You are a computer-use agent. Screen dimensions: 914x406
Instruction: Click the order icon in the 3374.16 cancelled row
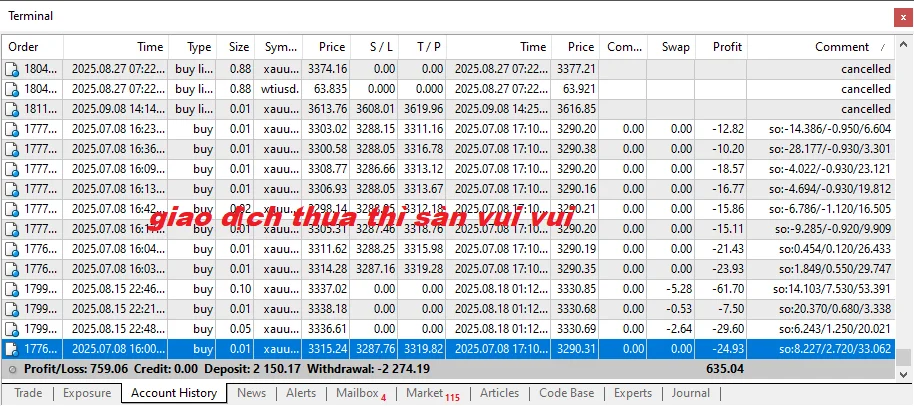click(x=12, y=69)
